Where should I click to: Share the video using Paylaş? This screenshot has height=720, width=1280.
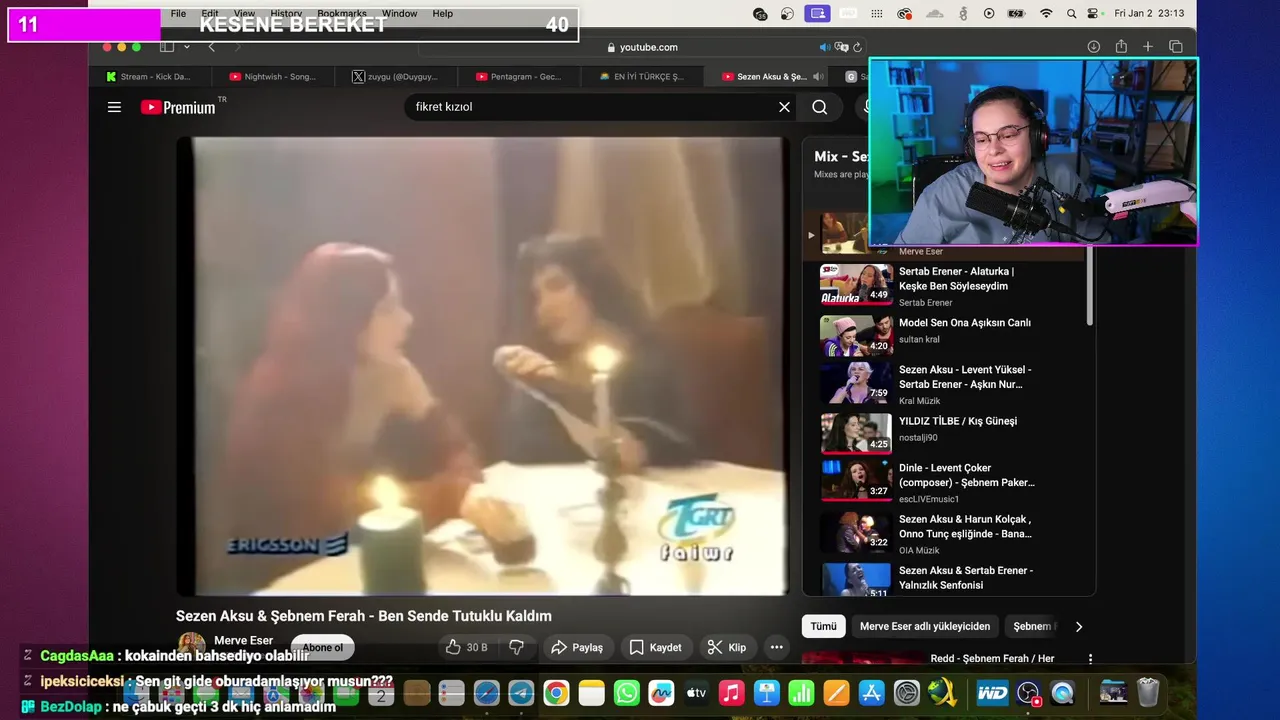pyautogui.click(x=578, y=647)
